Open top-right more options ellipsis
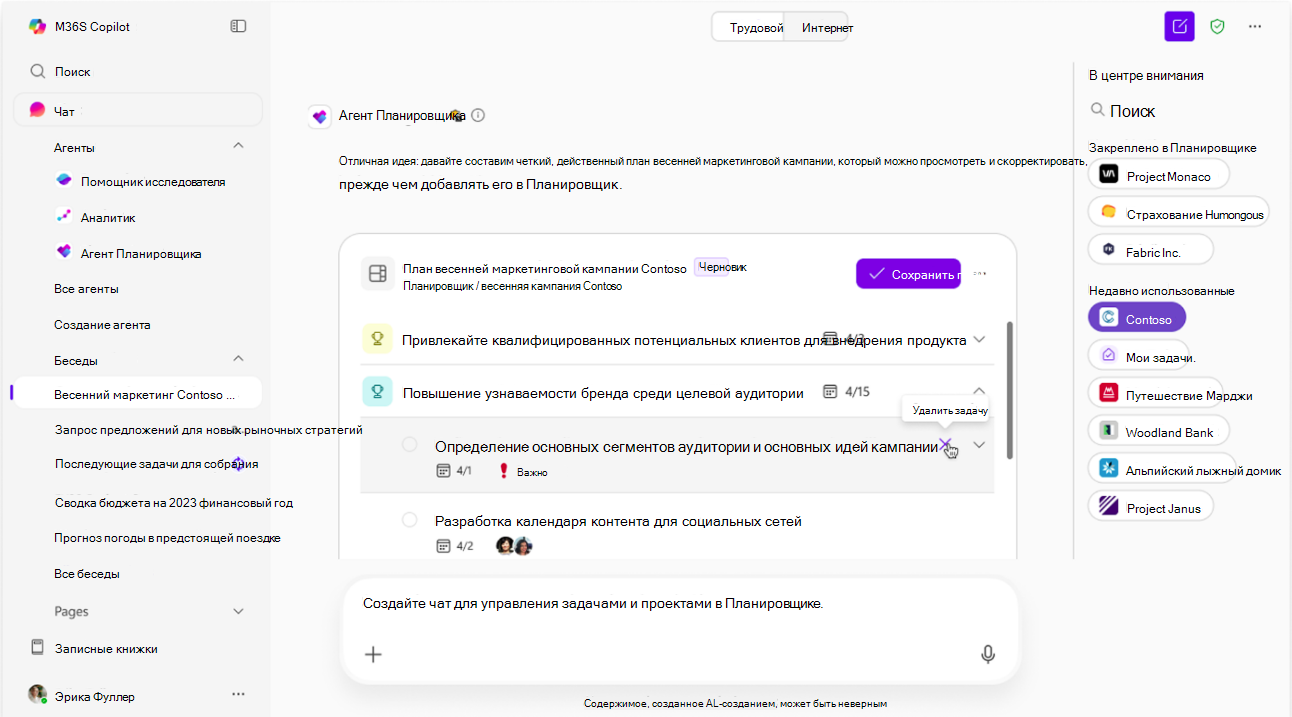 pos(1255,27)
